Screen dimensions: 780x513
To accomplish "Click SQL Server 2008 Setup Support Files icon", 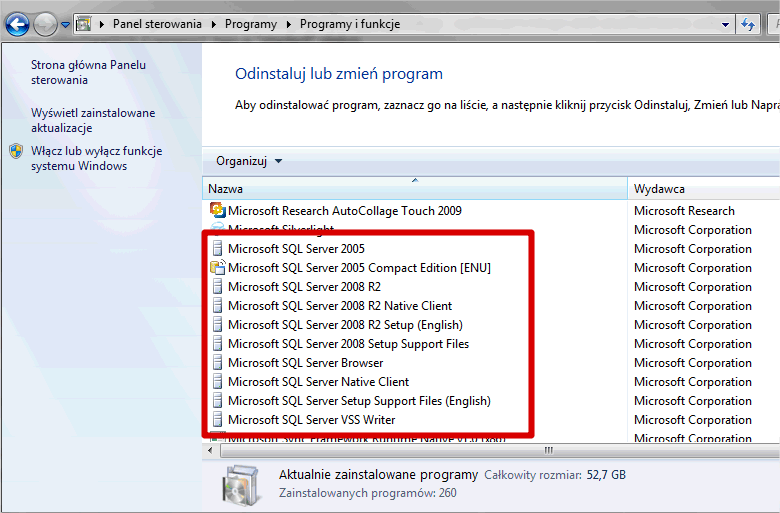I will click(217, 343).
